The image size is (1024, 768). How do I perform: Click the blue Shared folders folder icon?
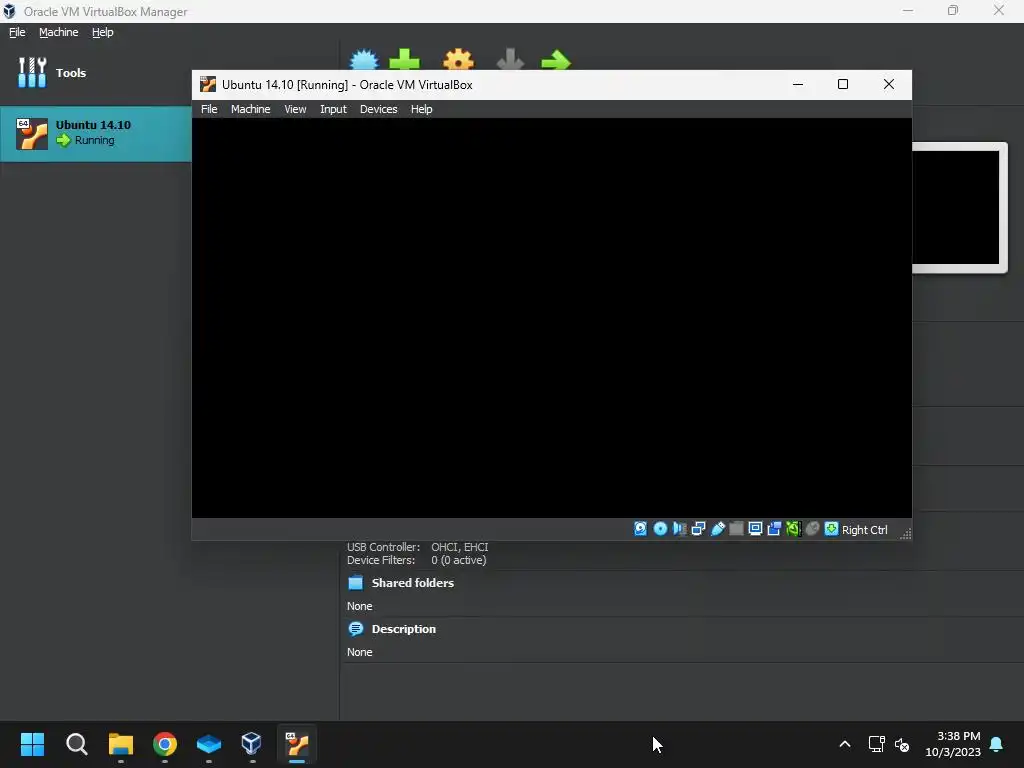(355, 583)
